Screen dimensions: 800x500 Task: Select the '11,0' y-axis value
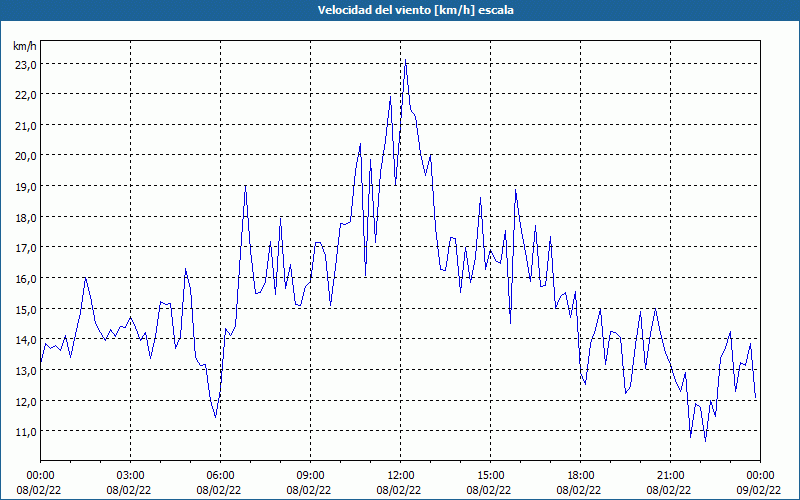26,432
